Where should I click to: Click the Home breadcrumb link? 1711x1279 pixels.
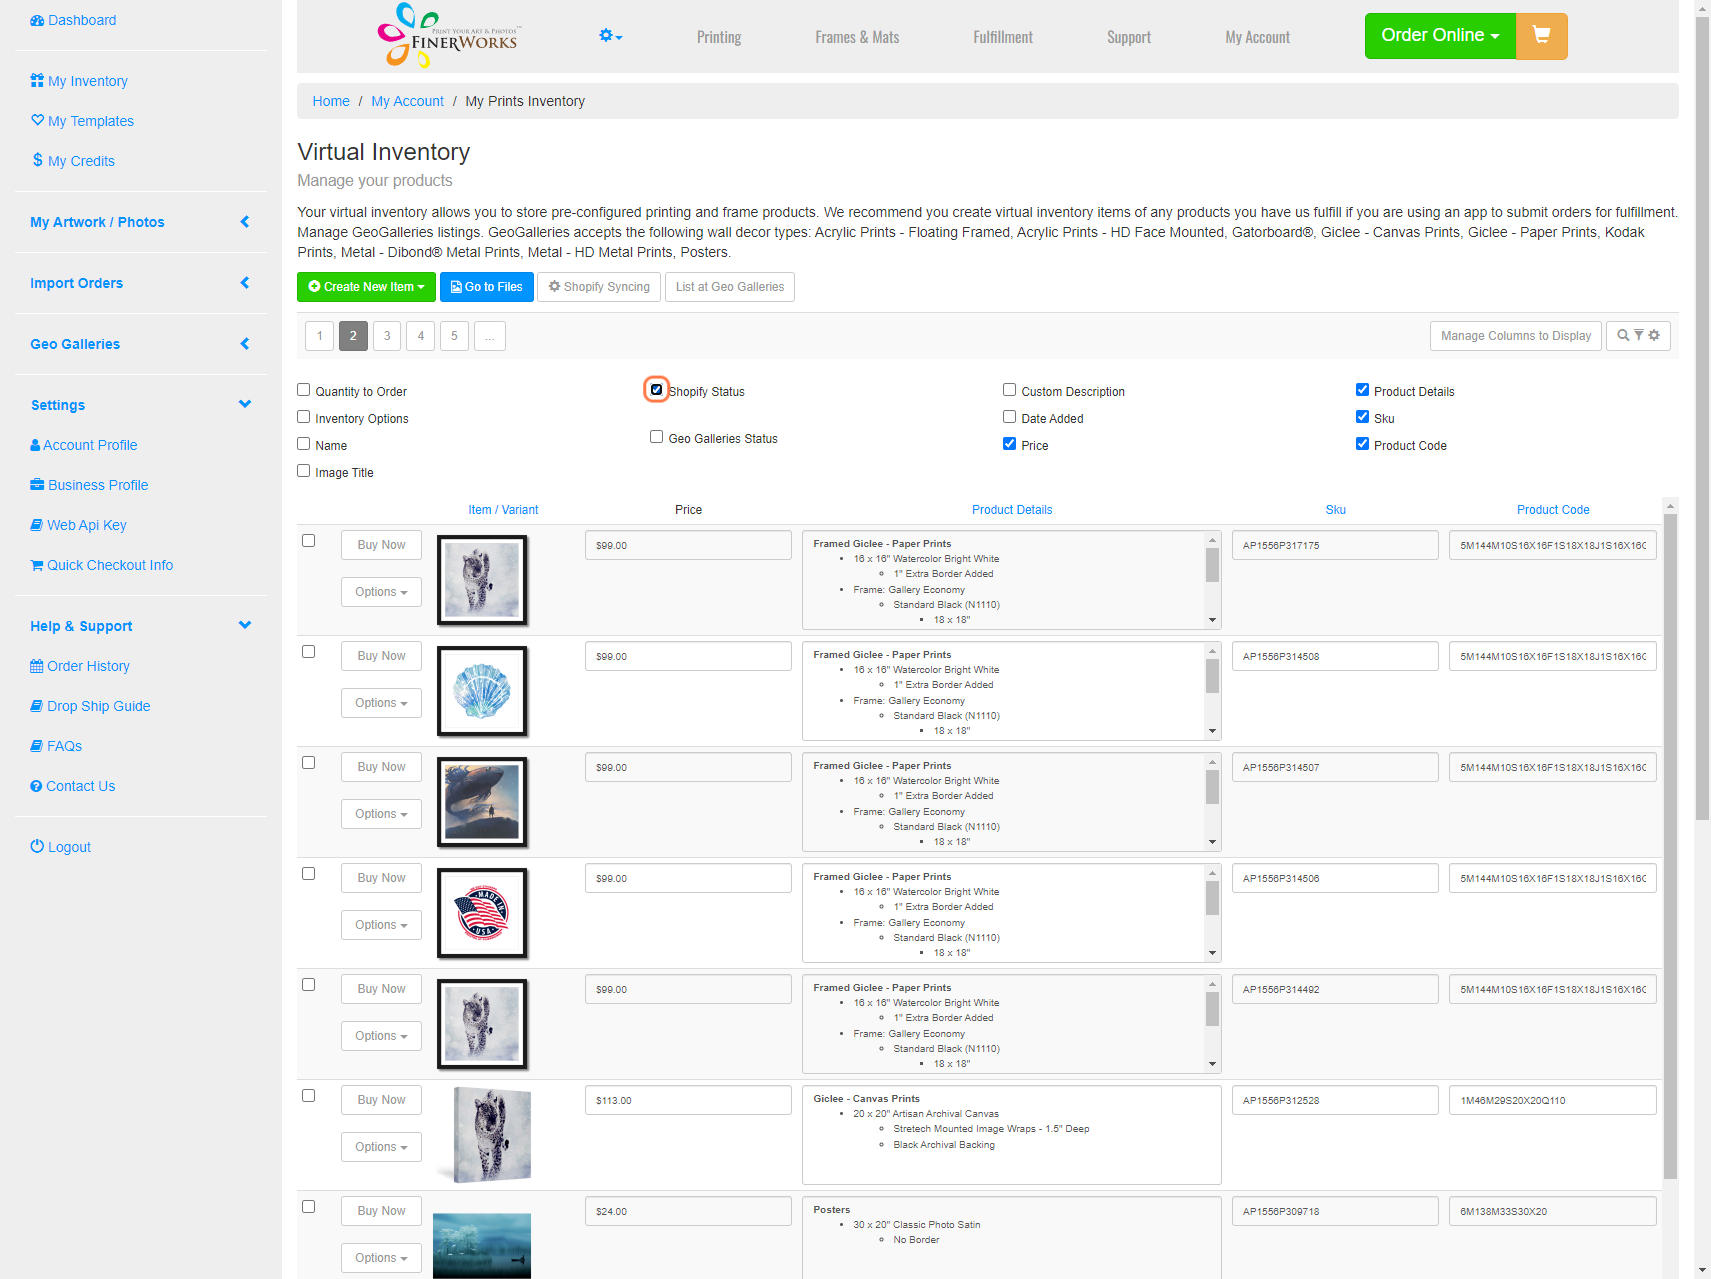point(331,101)
